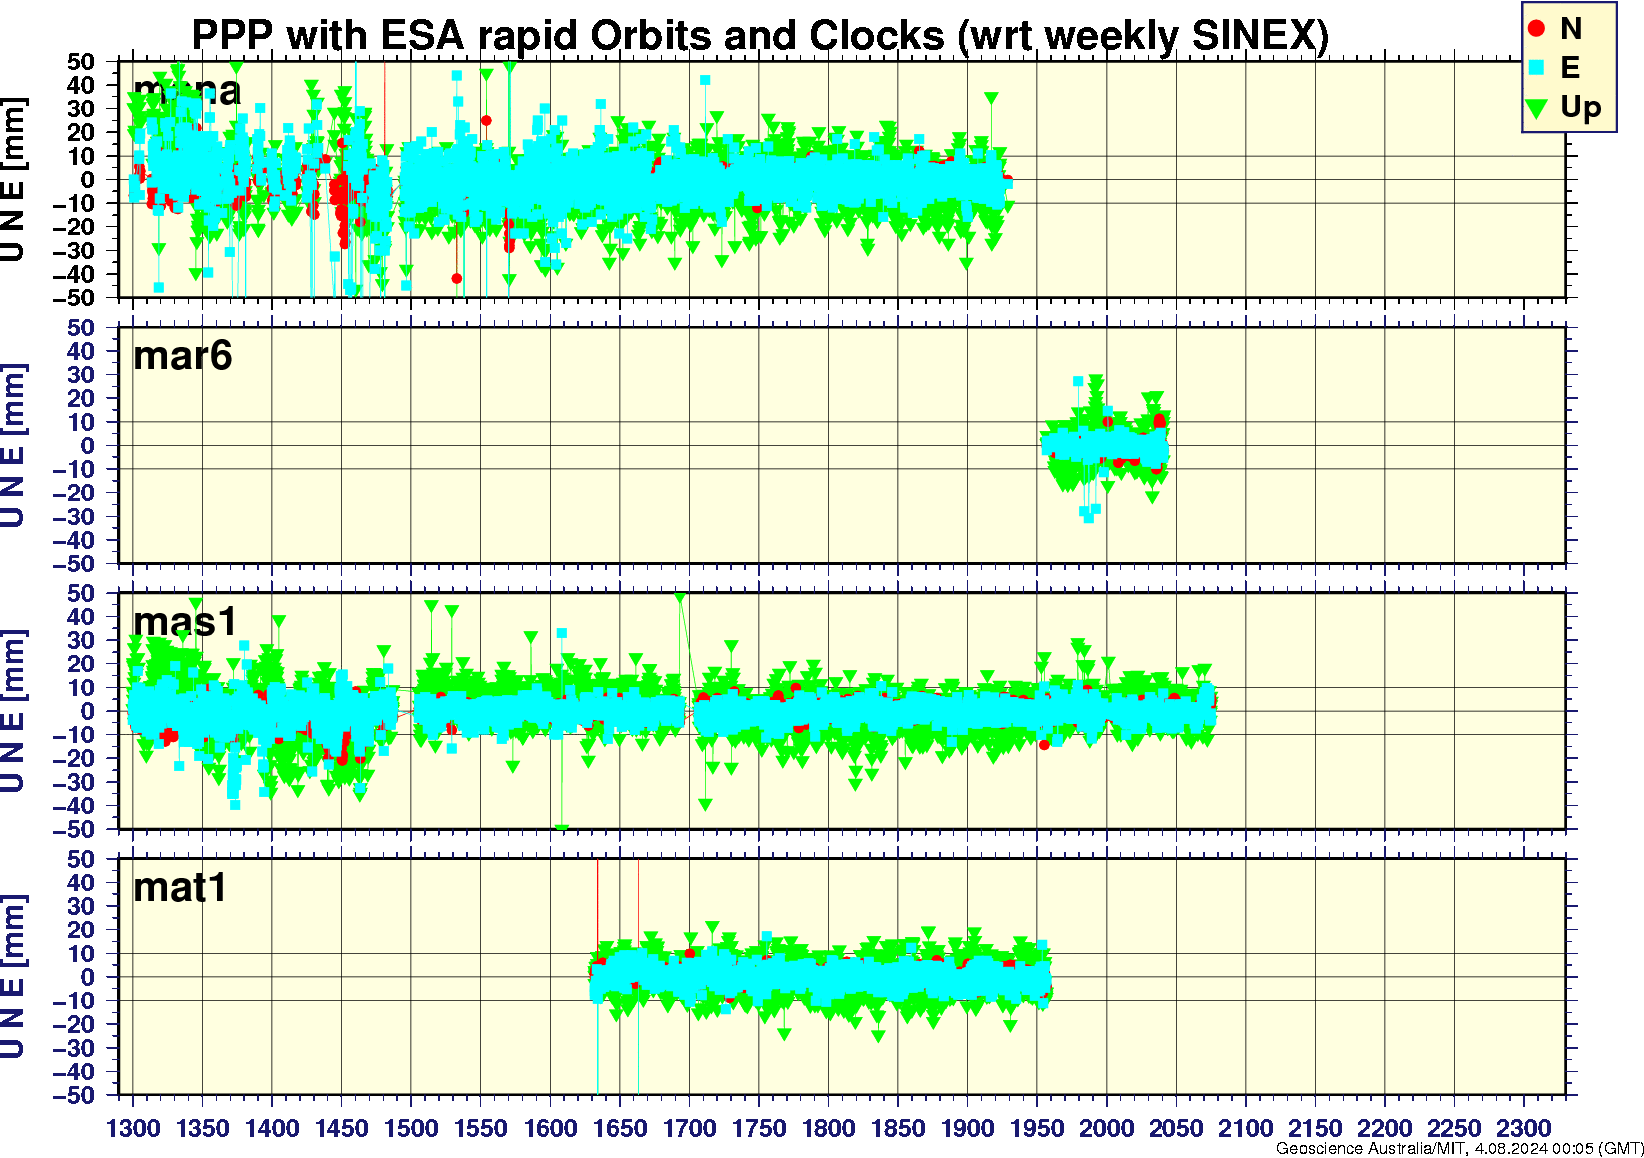1644x1158 pixels.
Task: Click the x-axis tick label 1850
Action: click(898, 1128)
